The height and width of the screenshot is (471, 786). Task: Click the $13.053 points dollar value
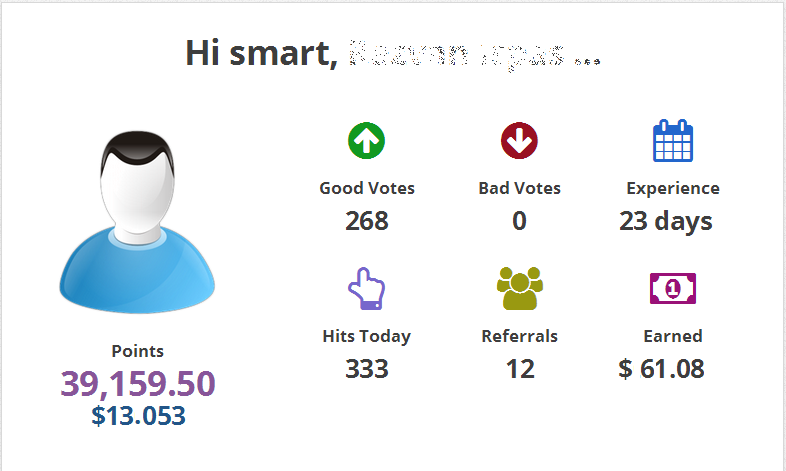(x=138, y=415)
